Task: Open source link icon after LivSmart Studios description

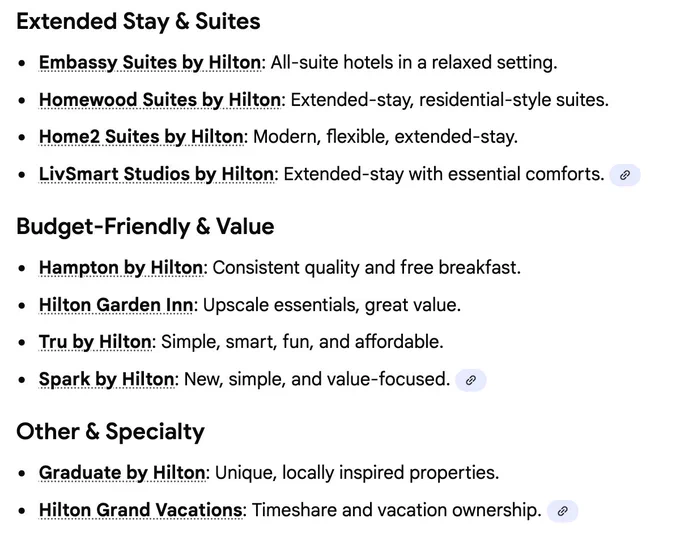Action: [x=624, y=175]
